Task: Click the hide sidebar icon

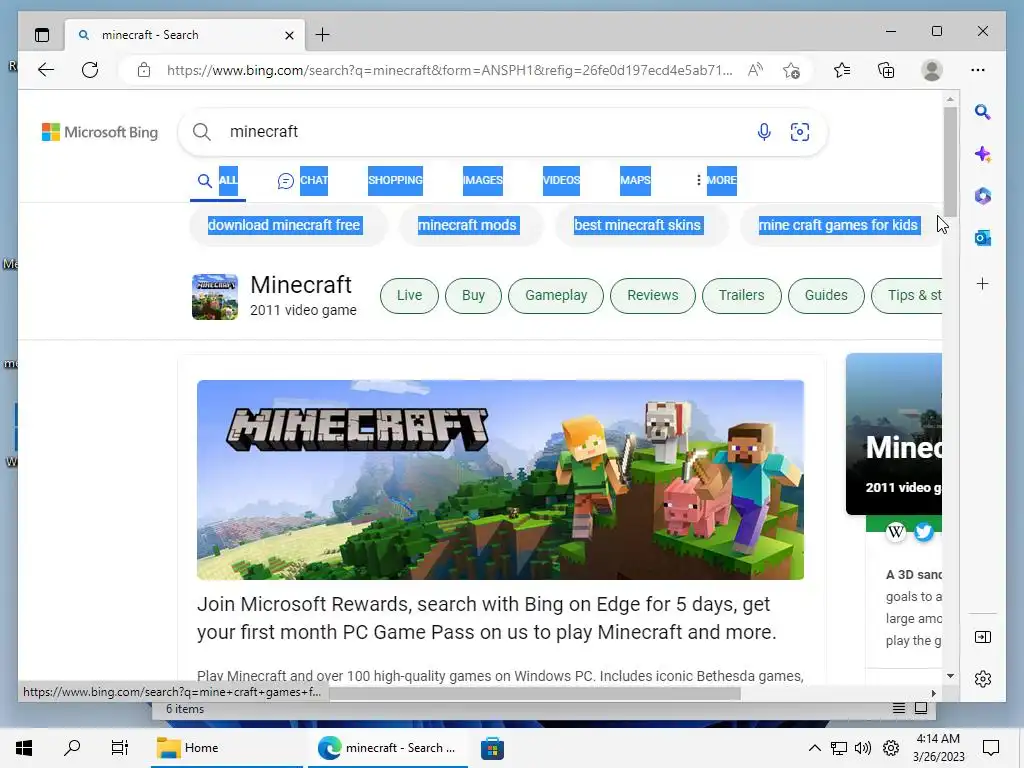Action: (982, 637)
